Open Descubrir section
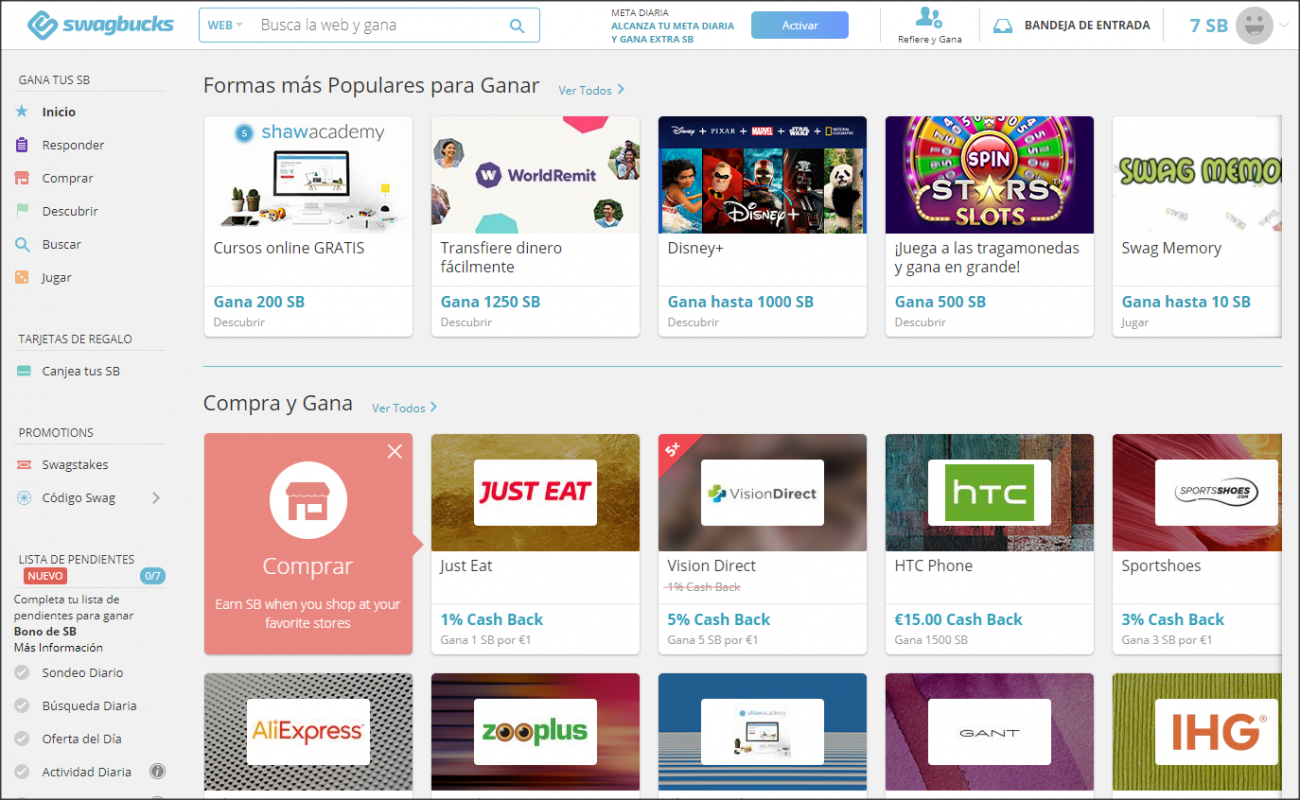The width and height of the screenshot is (1300, 800). [x=70, y=211]
